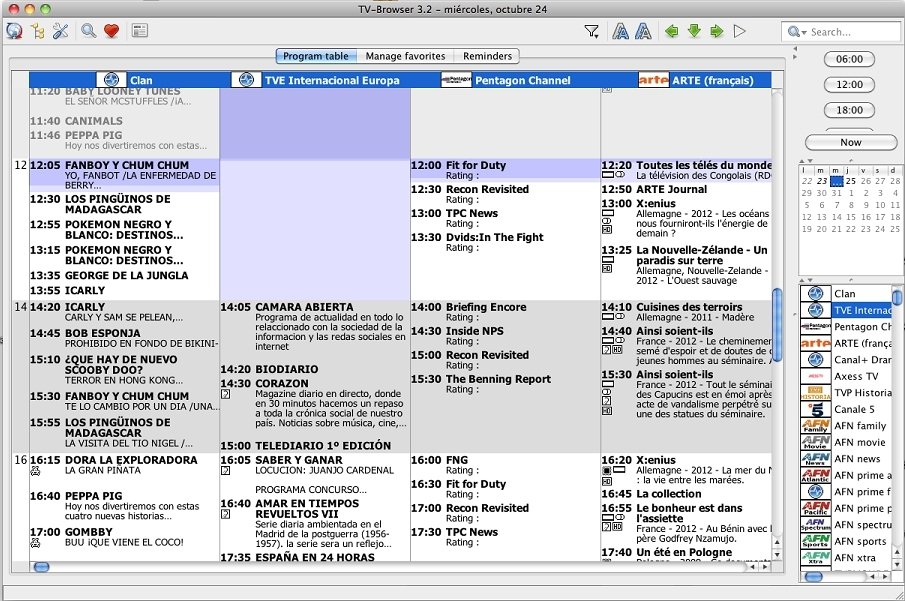Jump to 18:00 time button
905x601 pixels.
coord(850,110)
